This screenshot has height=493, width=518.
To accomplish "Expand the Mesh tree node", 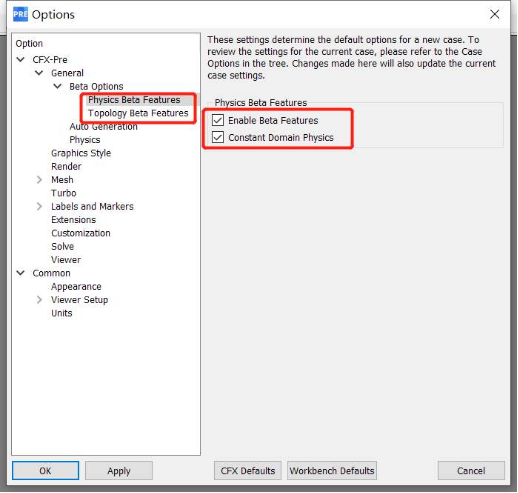I will tap(39, 180).
